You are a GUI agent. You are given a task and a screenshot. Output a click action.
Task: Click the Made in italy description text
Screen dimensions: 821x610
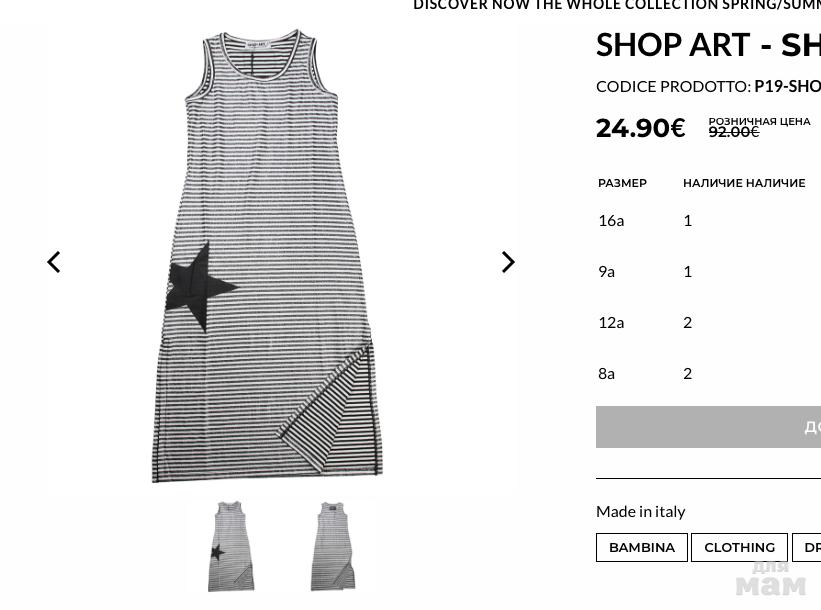(640, 512)
